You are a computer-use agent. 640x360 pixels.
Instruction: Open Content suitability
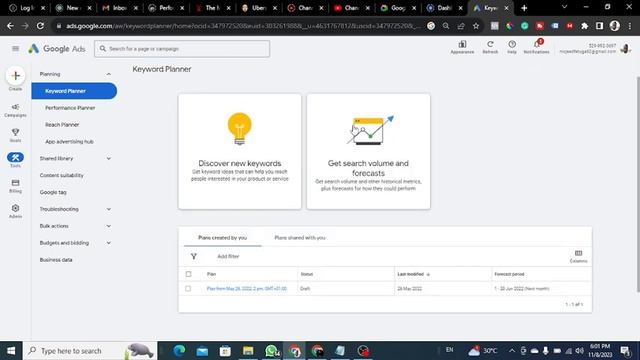click(x=62, y=175)
